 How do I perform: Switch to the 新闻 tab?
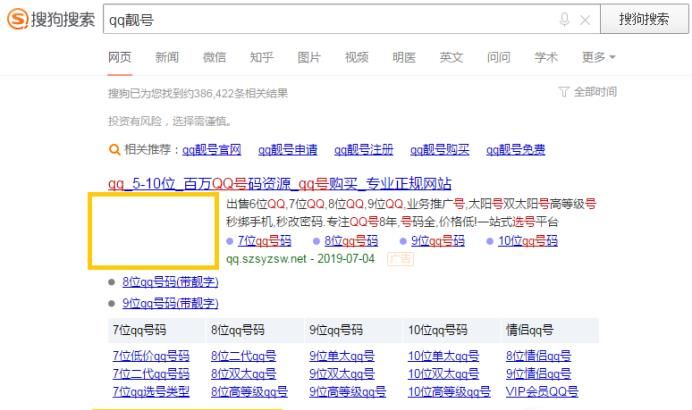[167, 57]
